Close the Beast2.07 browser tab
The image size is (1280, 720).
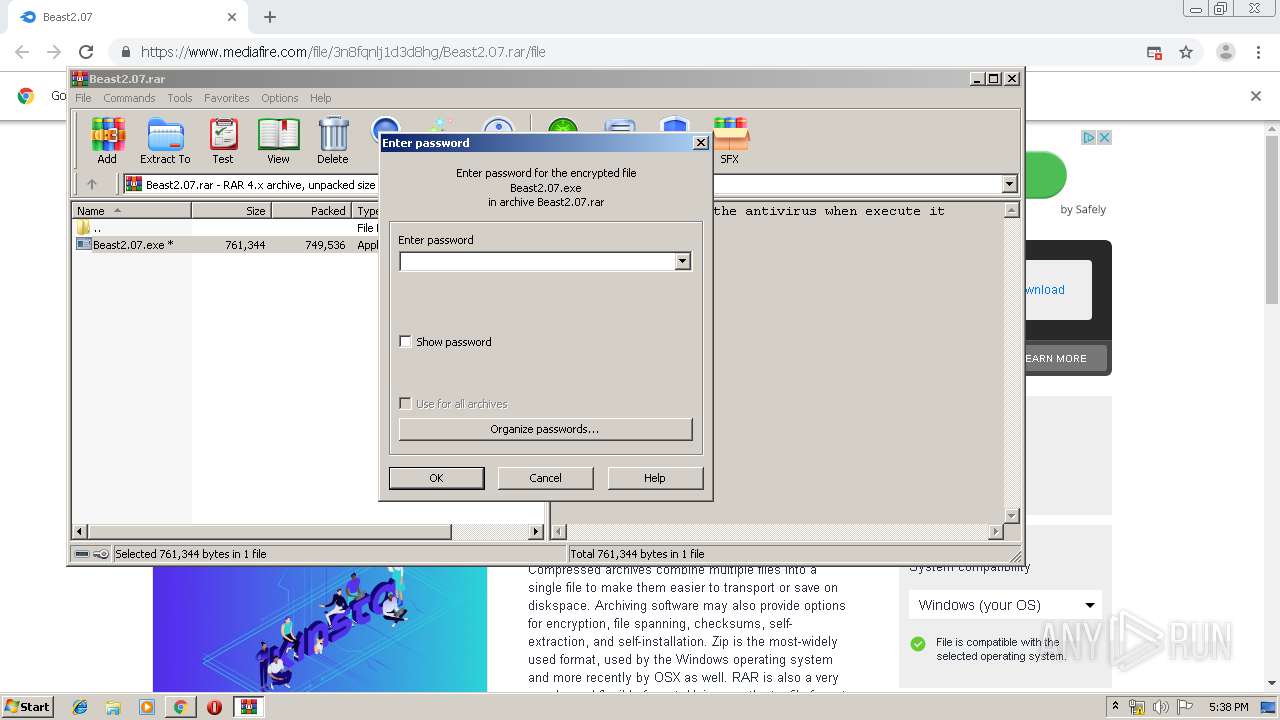[x=232, y=17]
